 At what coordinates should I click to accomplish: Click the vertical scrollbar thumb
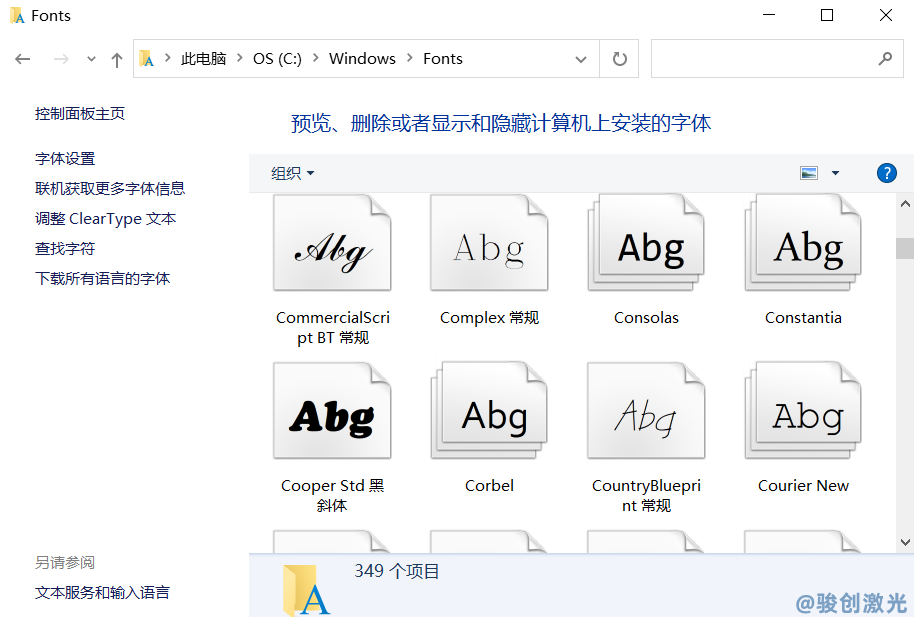coord(906,248)
